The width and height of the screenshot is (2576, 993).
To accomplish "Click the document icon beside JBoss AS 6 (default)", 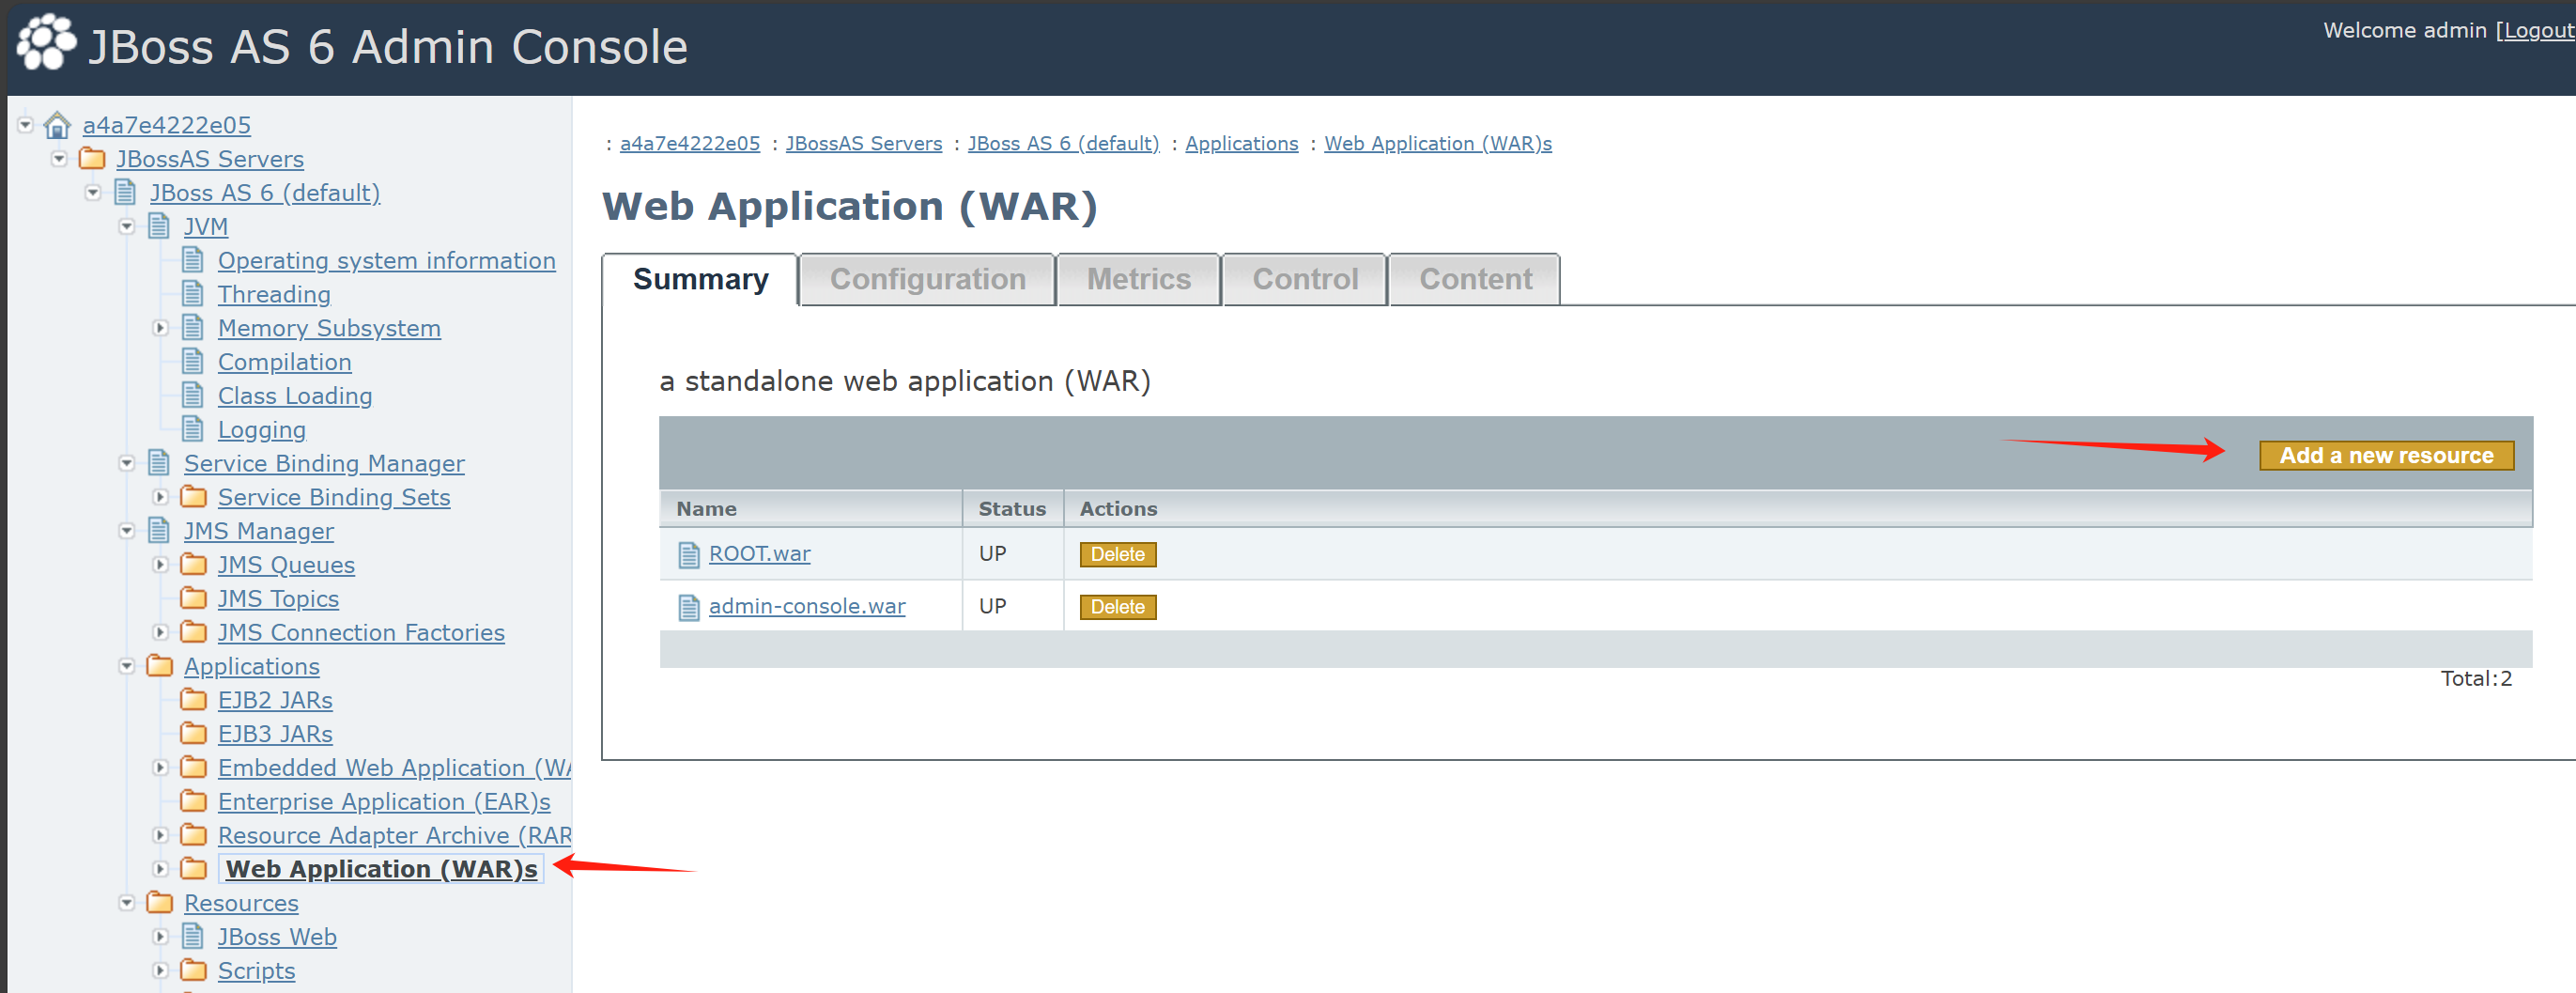I will click(x=125, y=192).
